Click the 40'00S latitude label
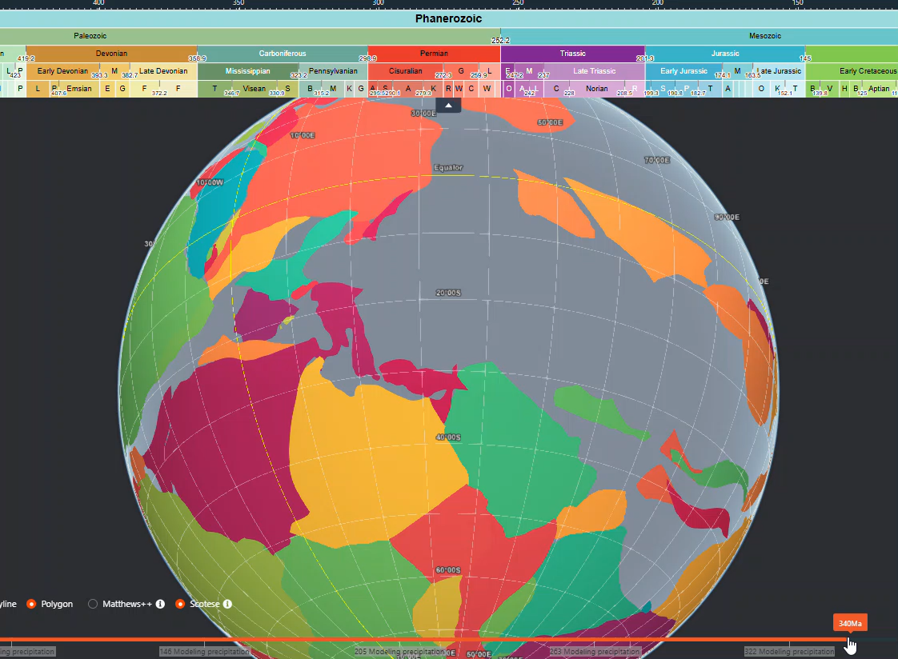This screenshot has height=659, width=898. [448, 437]
